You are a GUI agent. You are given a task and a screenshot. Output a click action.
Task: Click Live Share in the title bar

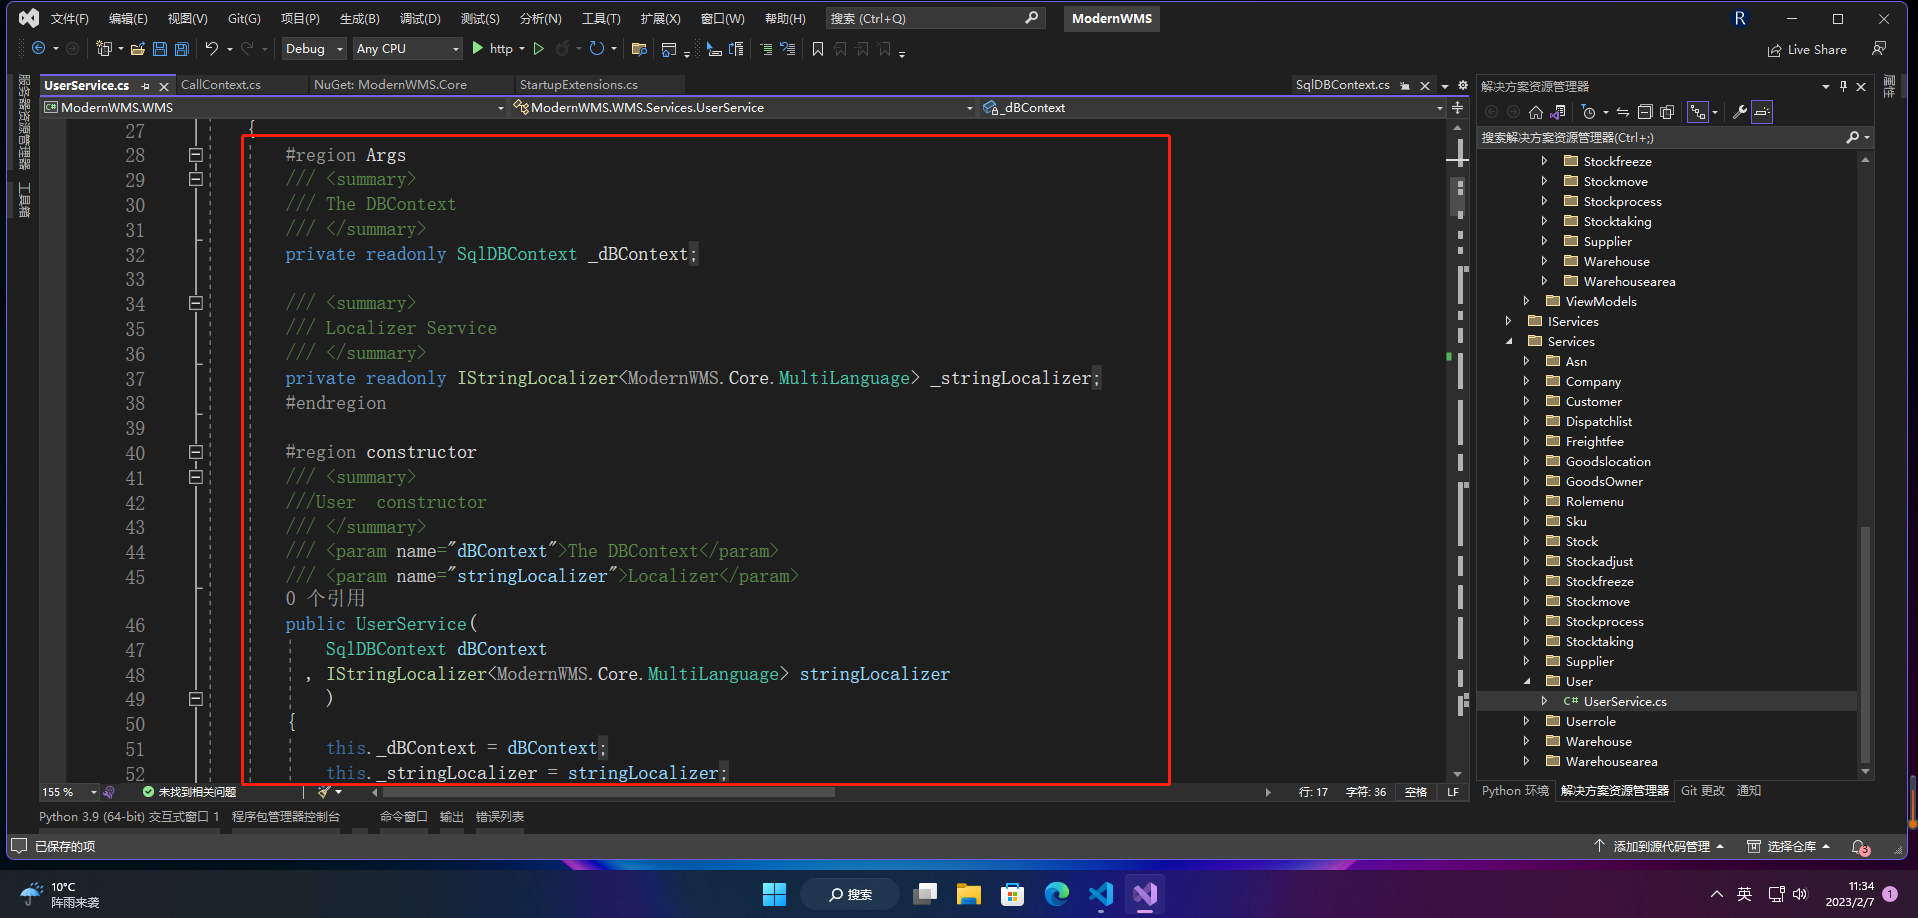(1807, 49)
